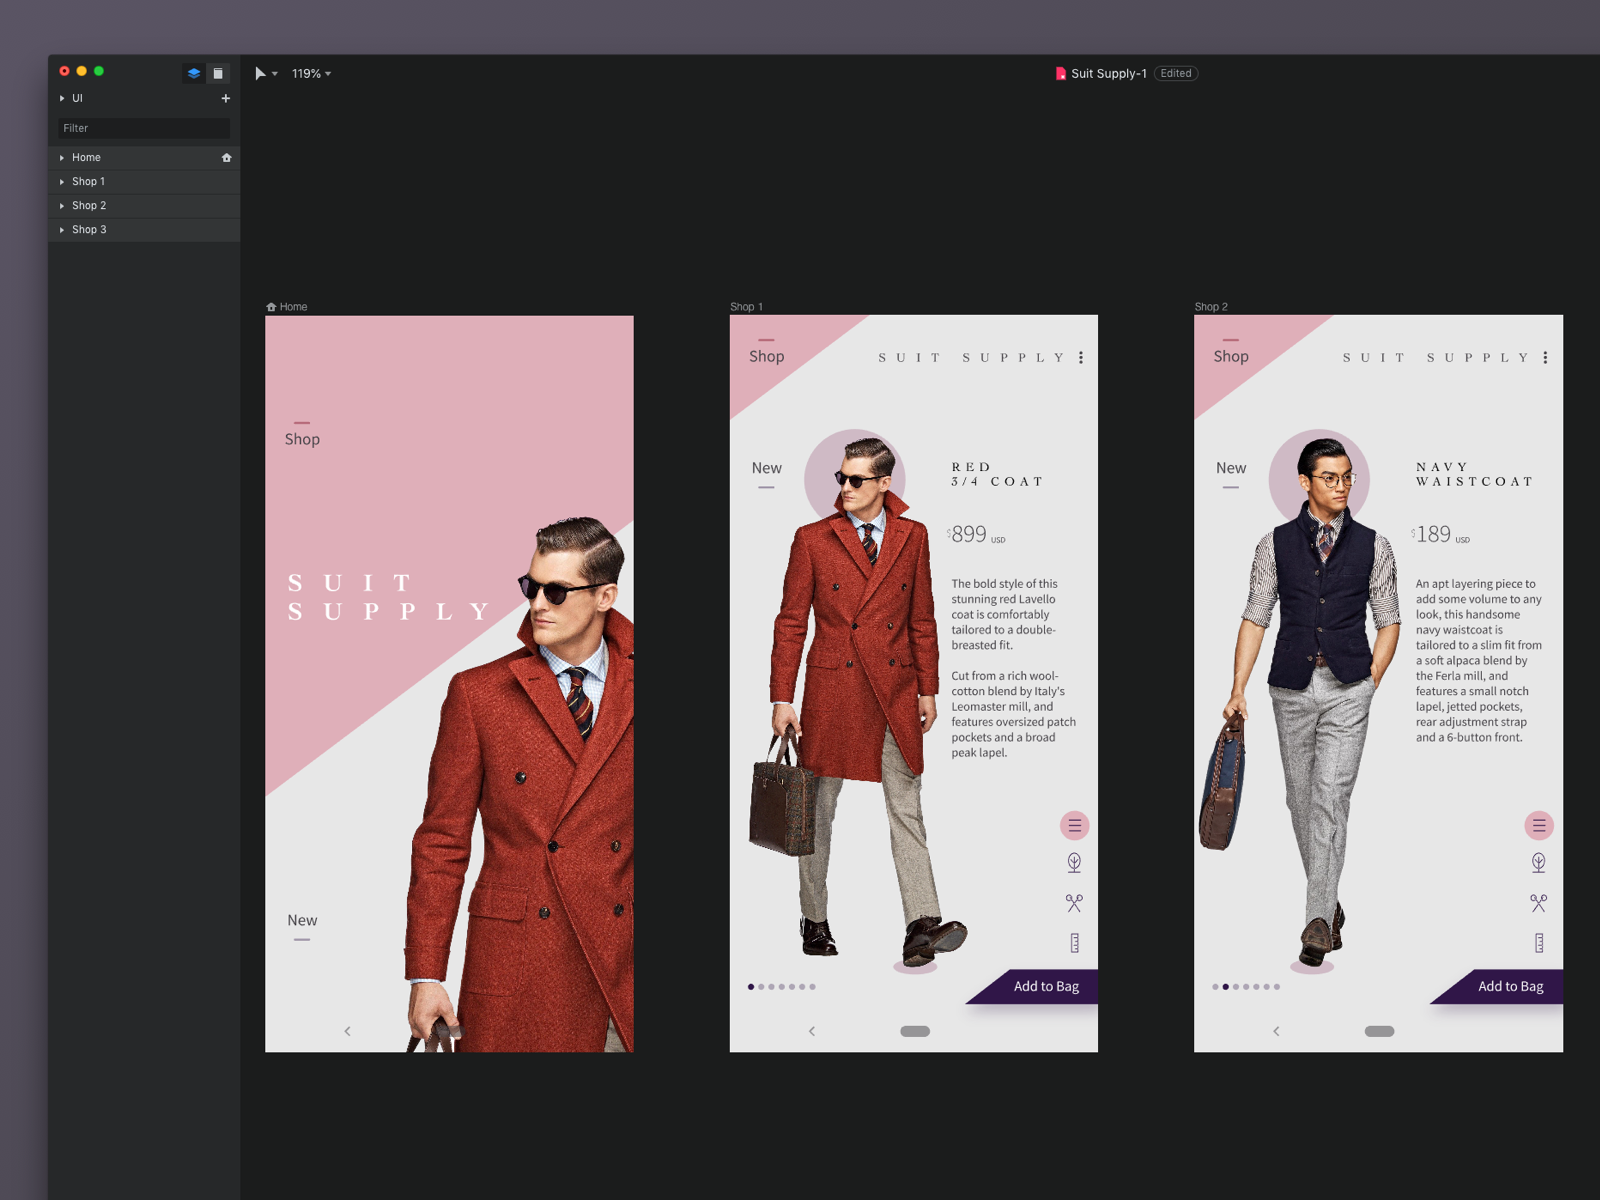Expand the Shop 1 artboard row
The image size is (1600, 1200).
pyautogui.click(x=62, y=182)
